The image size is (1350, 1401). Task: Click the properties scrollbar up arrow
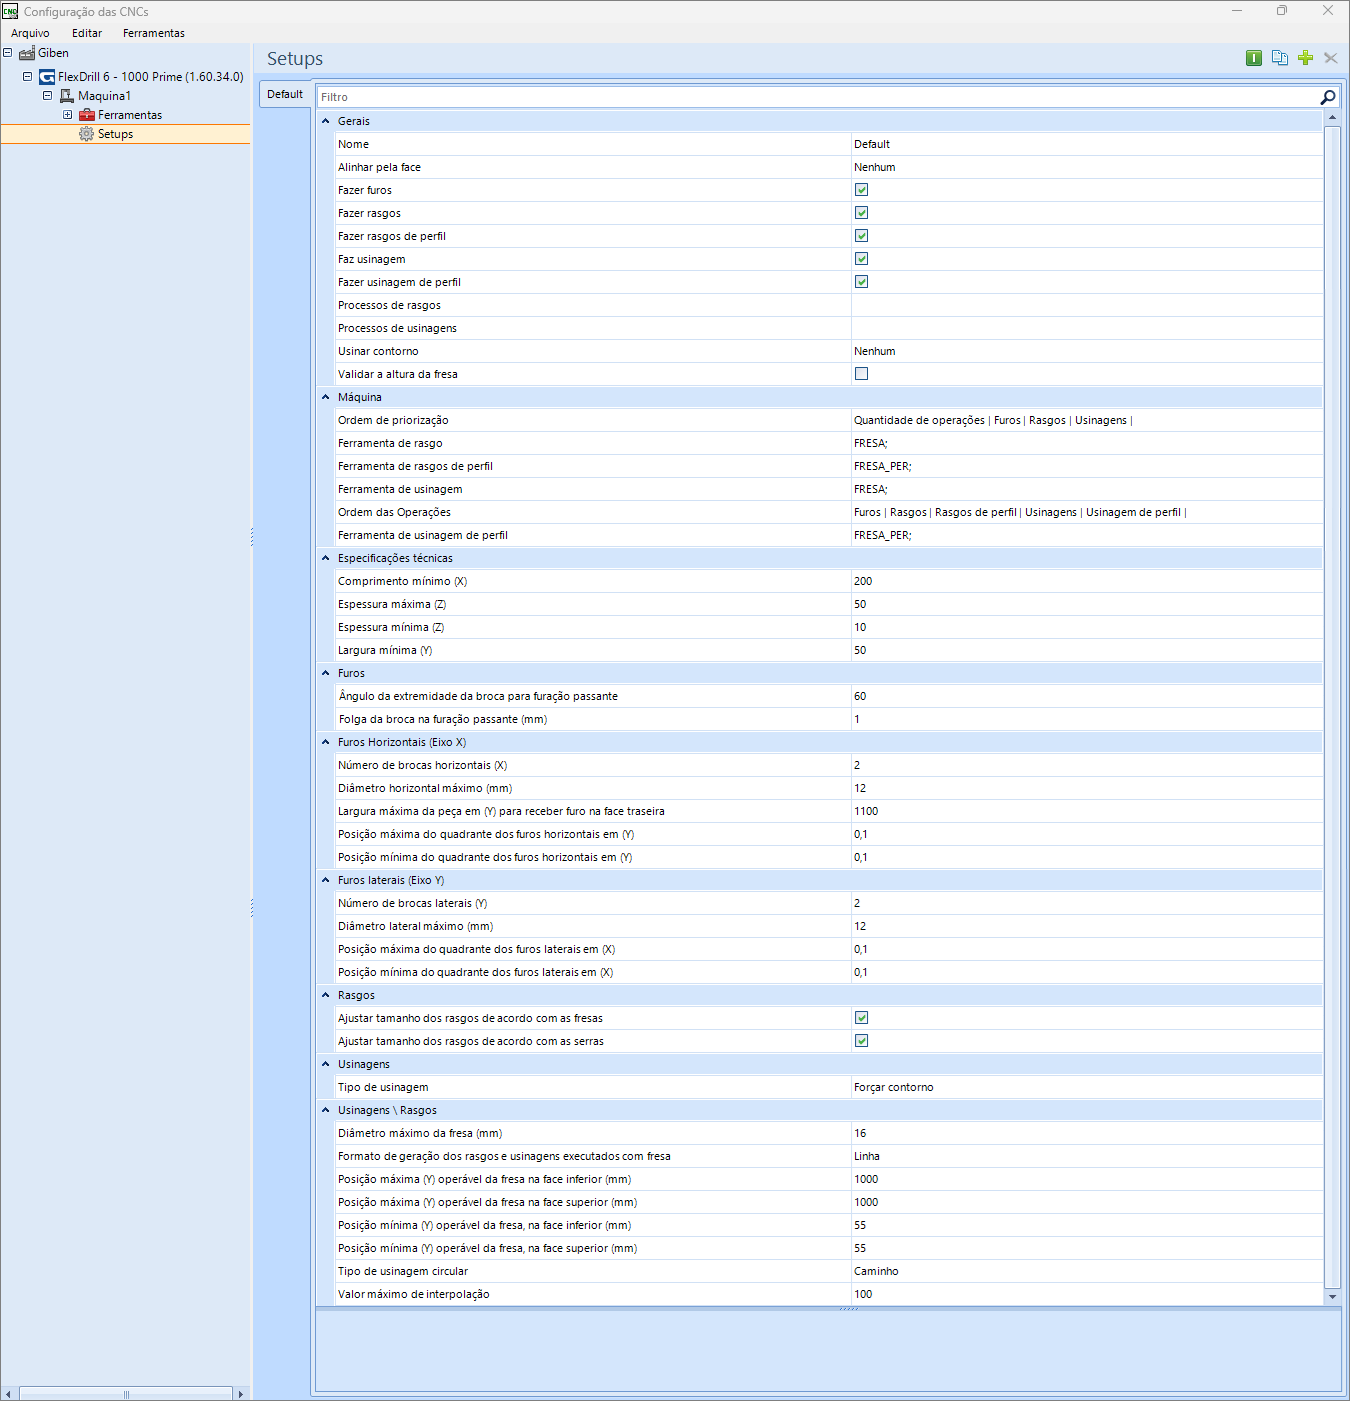pos(1332,118)
